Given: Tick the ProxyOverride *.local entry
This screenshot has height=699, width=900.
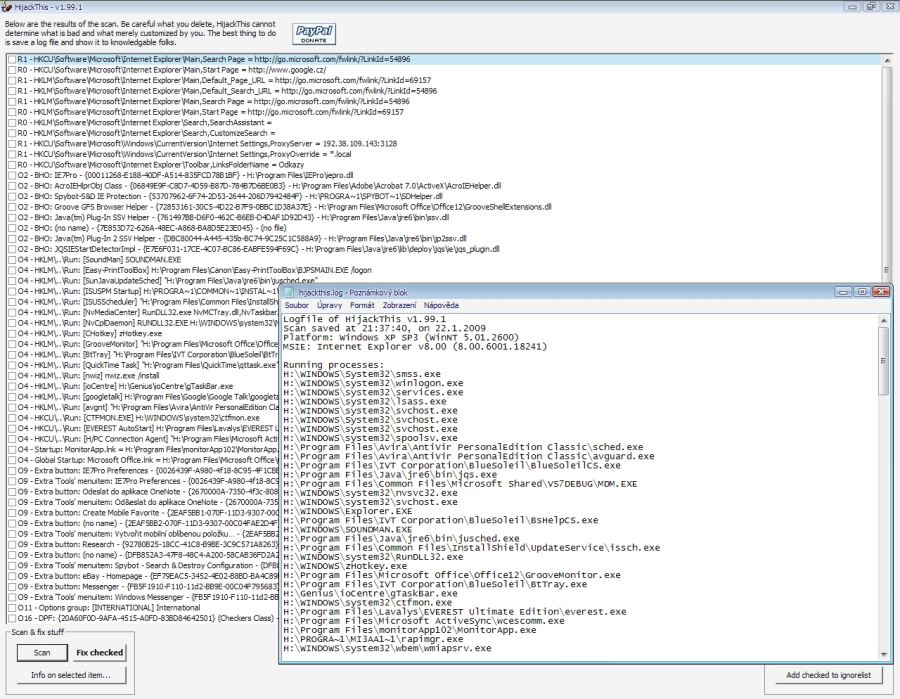Looking at the screenshot, I should 12,154.
